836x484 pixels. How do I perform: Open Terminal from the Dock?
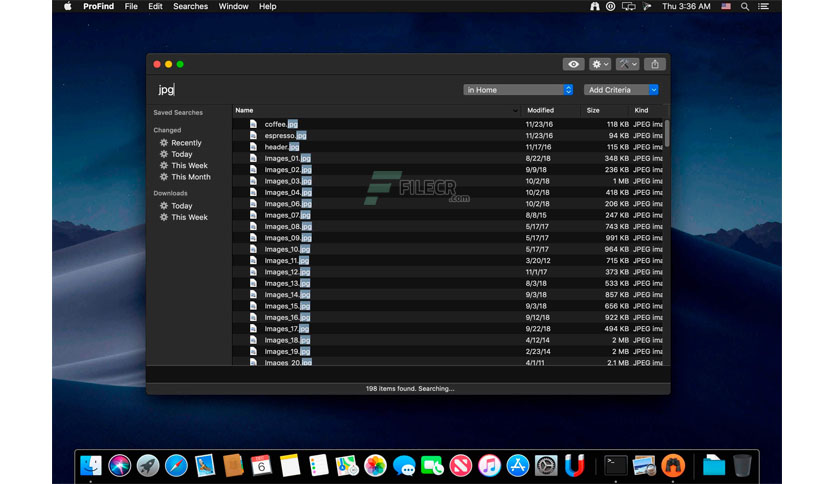coord(616,465)
